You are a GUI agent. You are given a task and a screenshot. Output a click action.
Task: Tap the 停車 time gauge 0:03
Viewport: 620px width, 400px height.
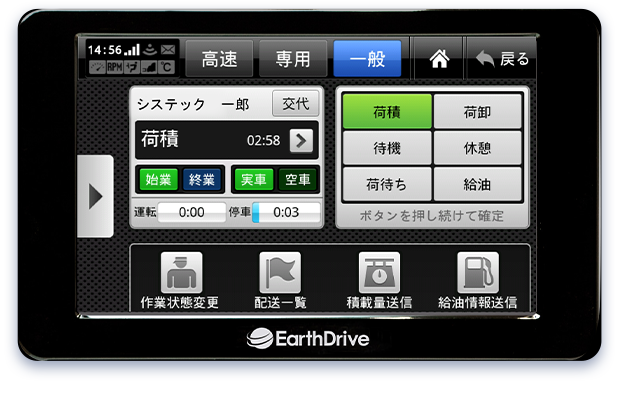pyautogui.click(x=286, y=212)
